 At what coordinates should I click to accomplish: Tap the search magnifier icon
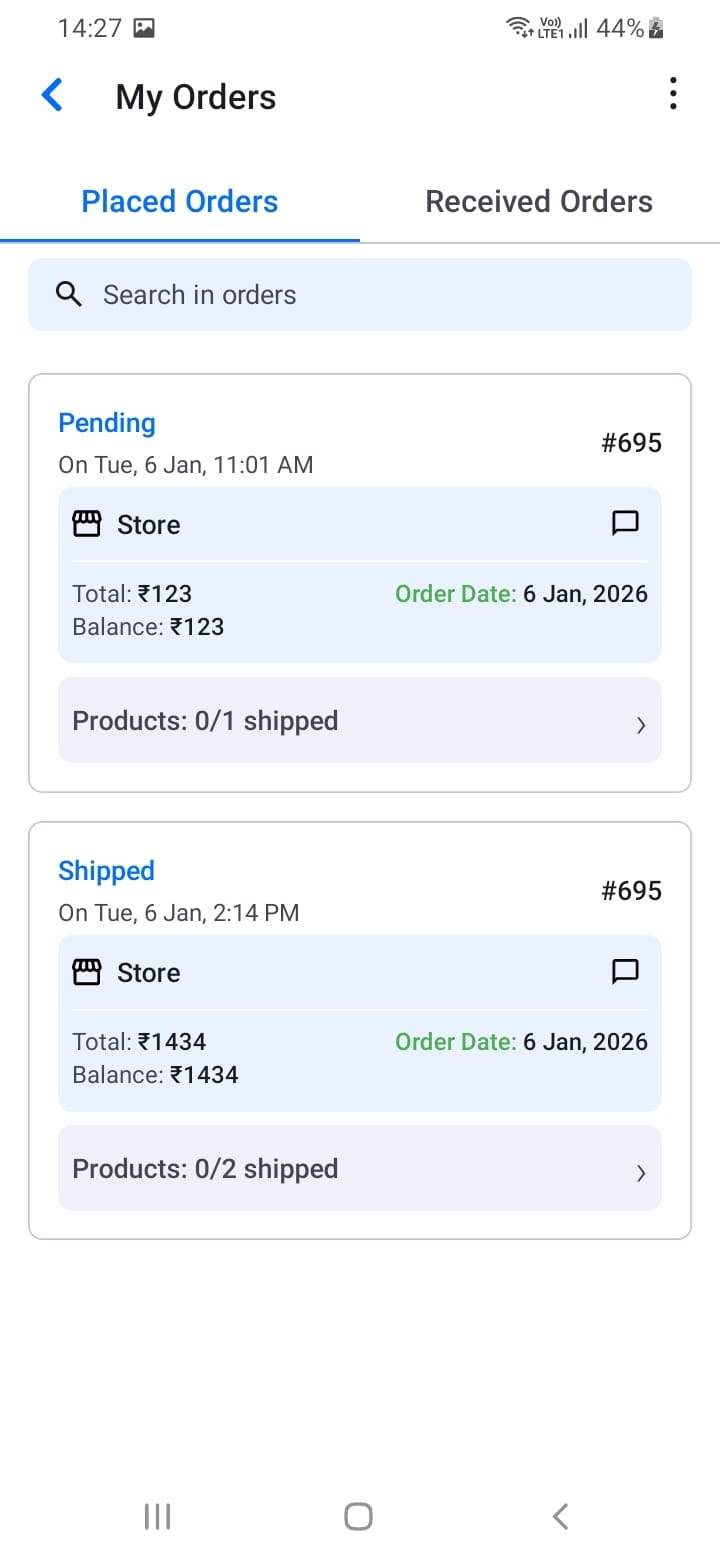69,294
